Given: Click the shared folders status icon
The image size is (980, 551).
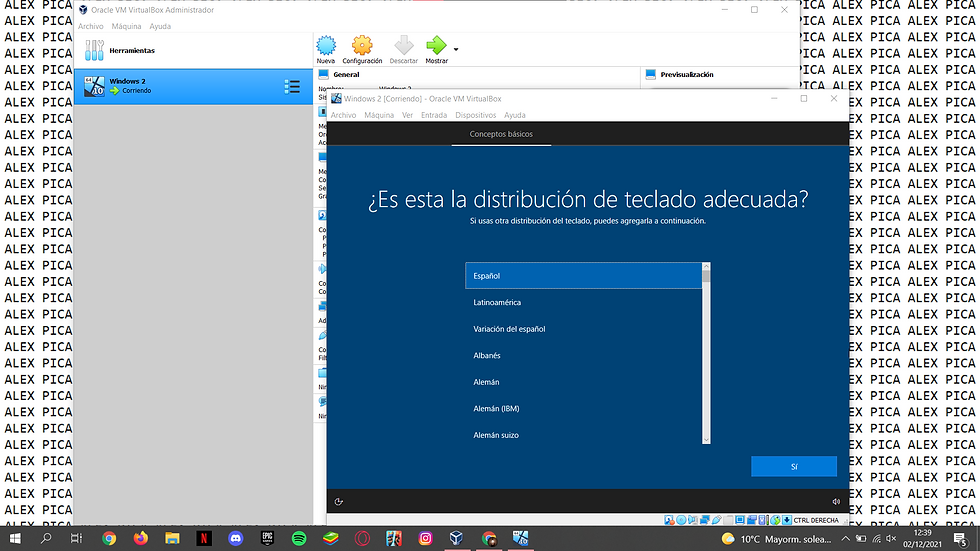Looking at the screenshot, I should [x=728, y=520].
